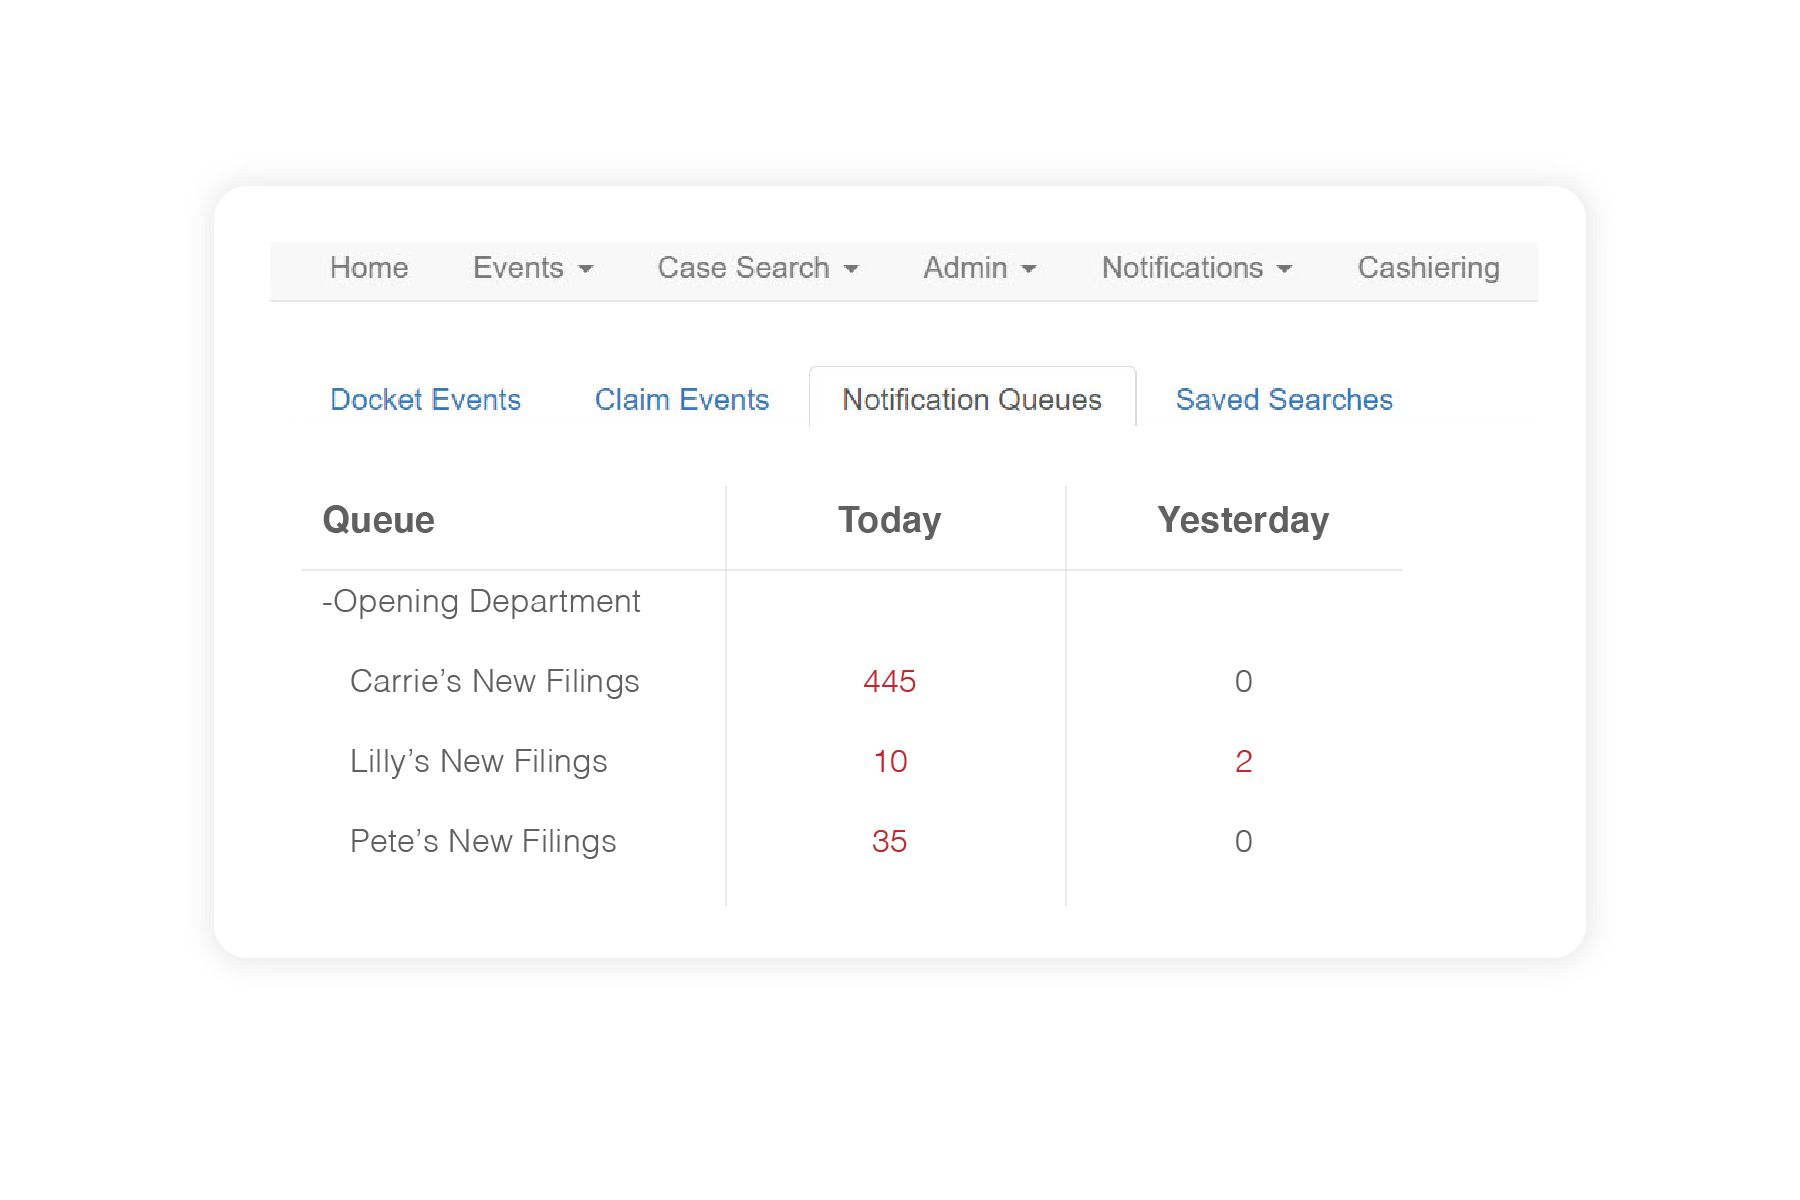Open the Events dropdown menu

(x=532, y=268)
